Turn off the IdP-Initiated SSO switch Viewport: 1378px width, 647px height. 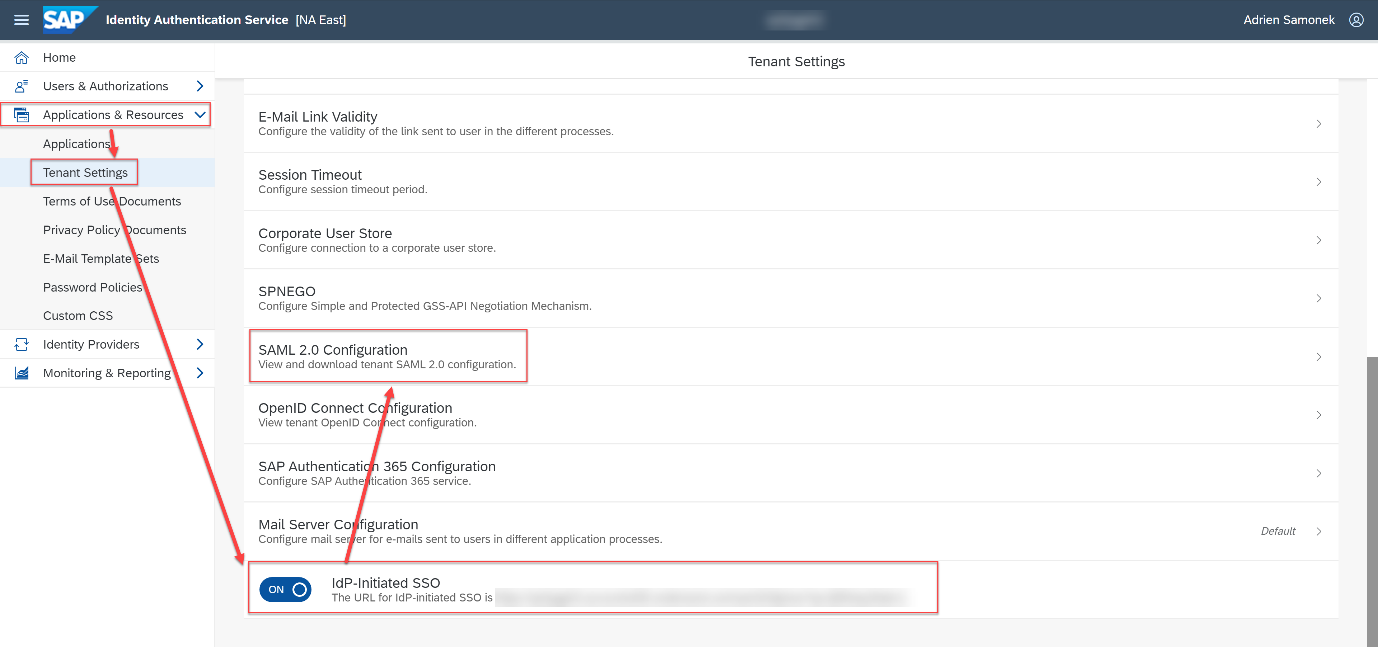285,590
